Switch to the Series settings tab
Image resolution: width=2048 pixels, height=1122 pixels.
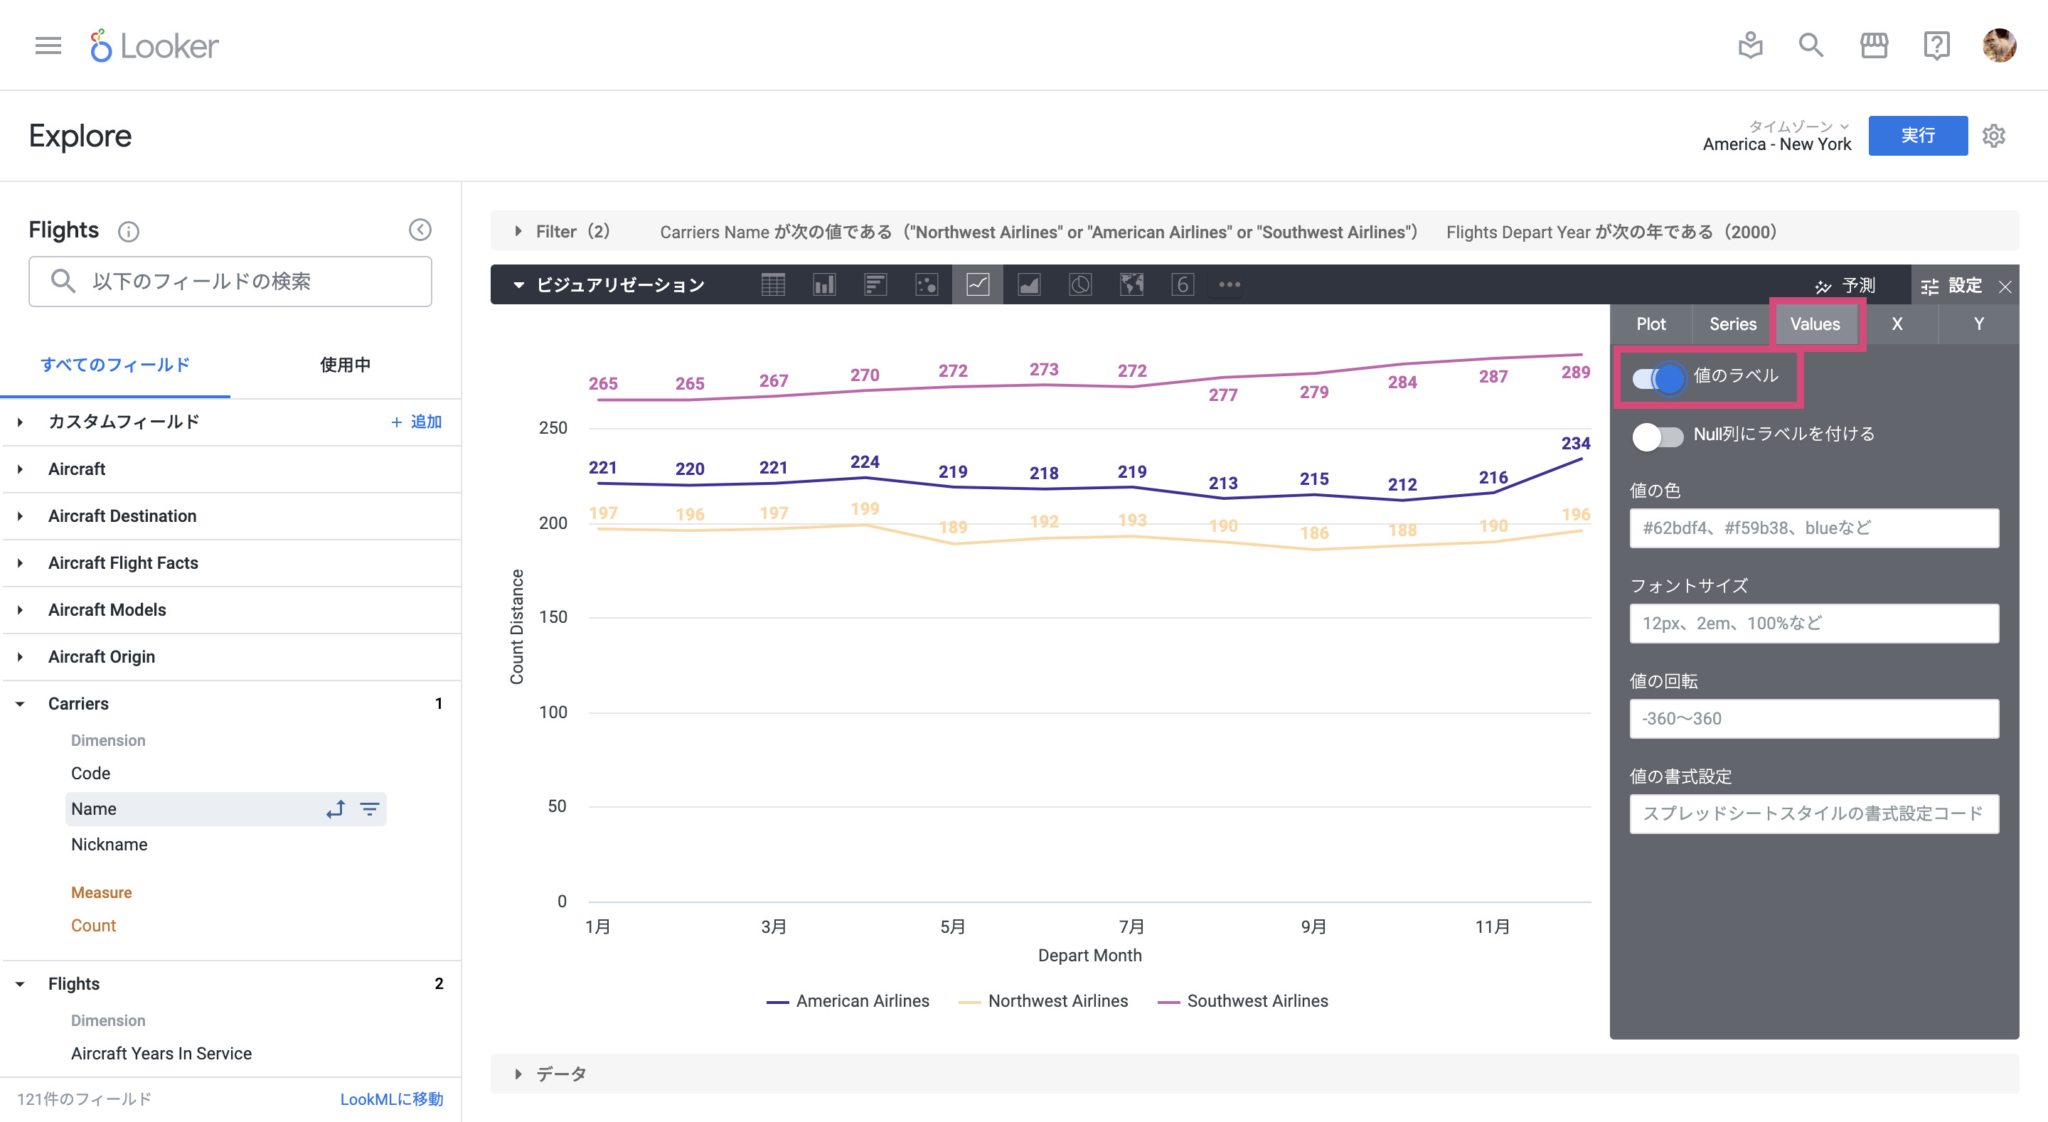[x=1732, y=323]
